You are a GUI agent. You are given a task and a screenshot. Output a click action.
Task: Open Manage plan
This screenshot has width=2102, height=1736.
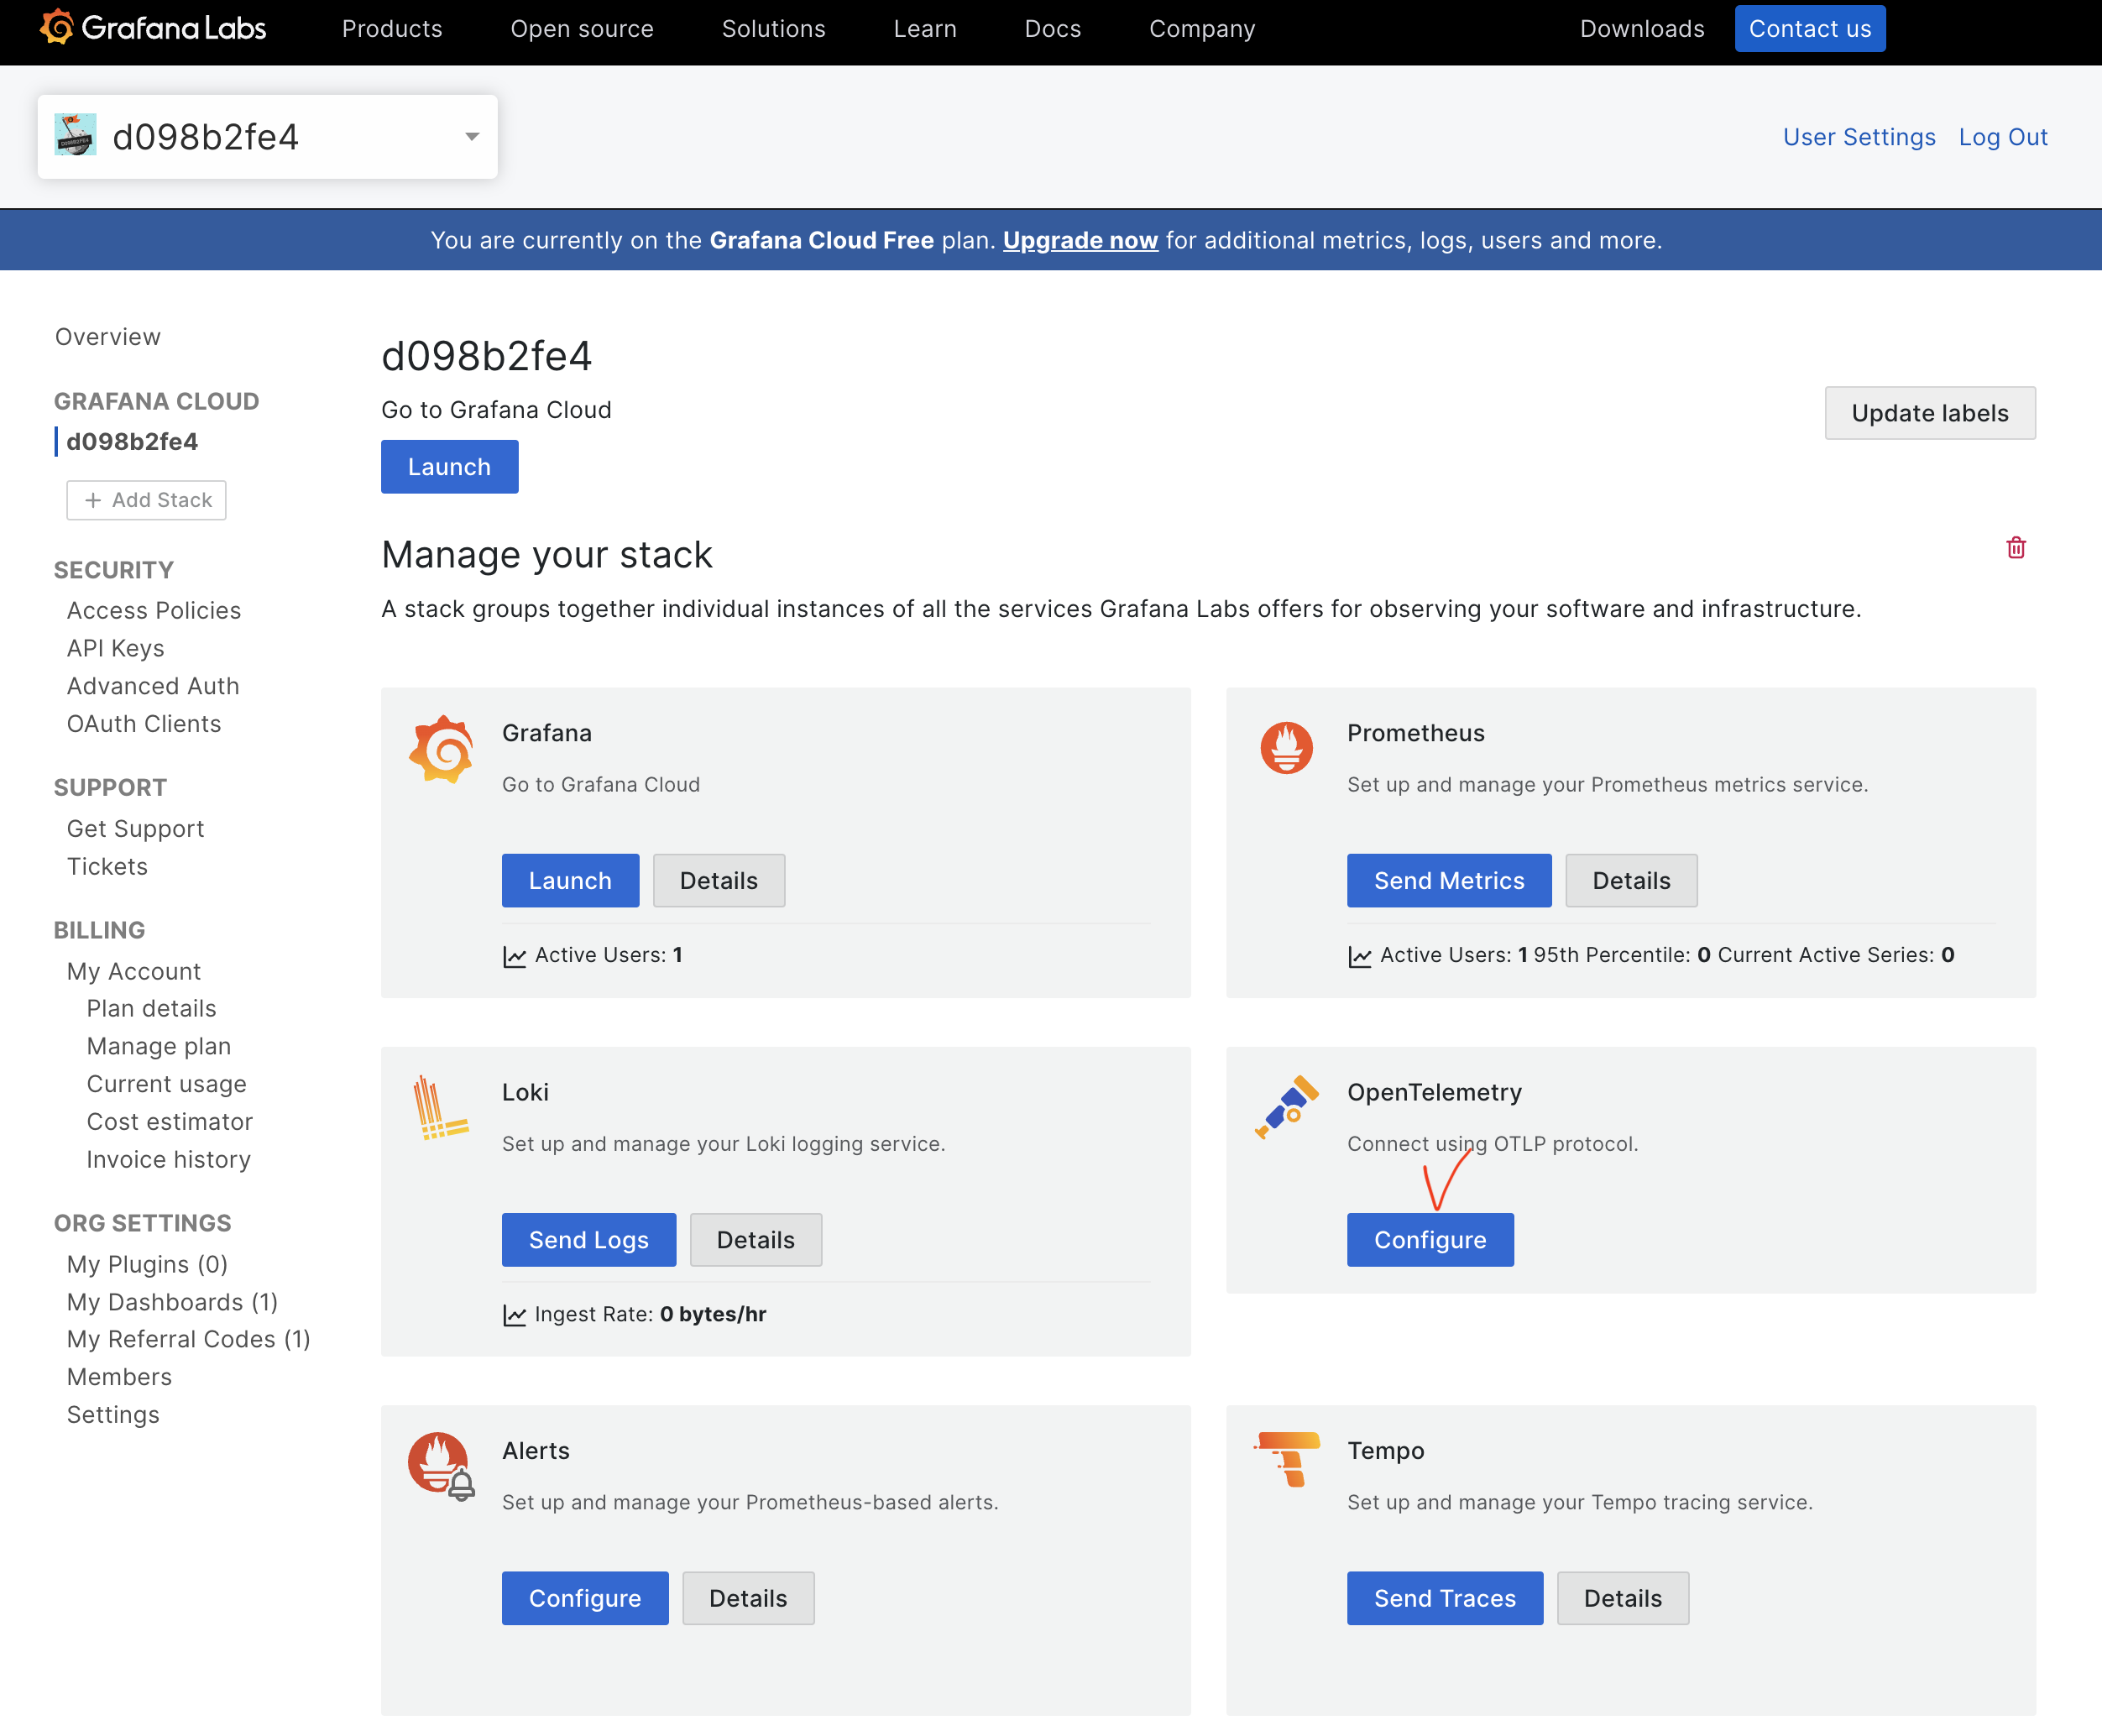(x=159, y=1047)
